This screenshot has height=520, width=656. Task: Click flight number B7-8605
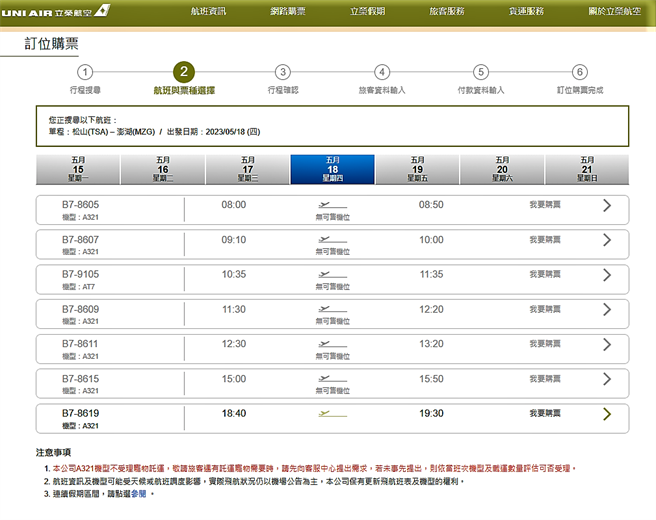click(x=80, y=205)
